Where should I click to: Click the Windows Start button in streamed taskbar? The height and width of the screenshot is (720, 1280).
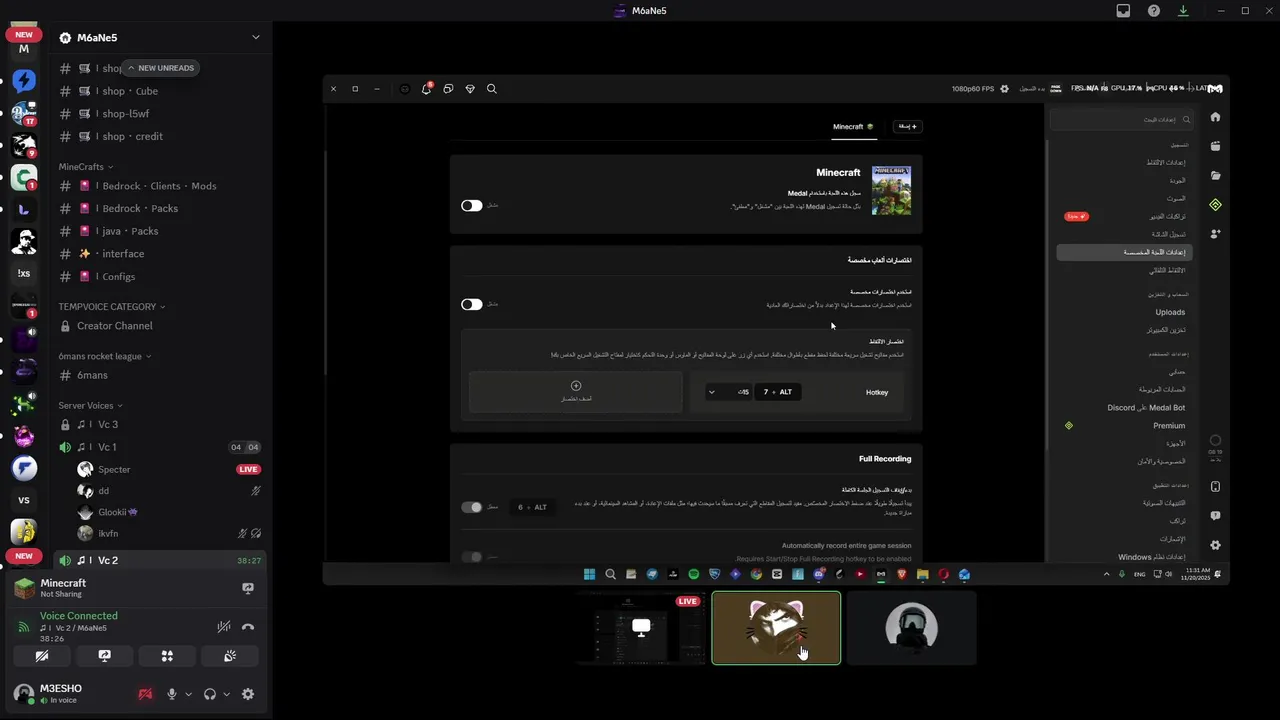(589, 574)
